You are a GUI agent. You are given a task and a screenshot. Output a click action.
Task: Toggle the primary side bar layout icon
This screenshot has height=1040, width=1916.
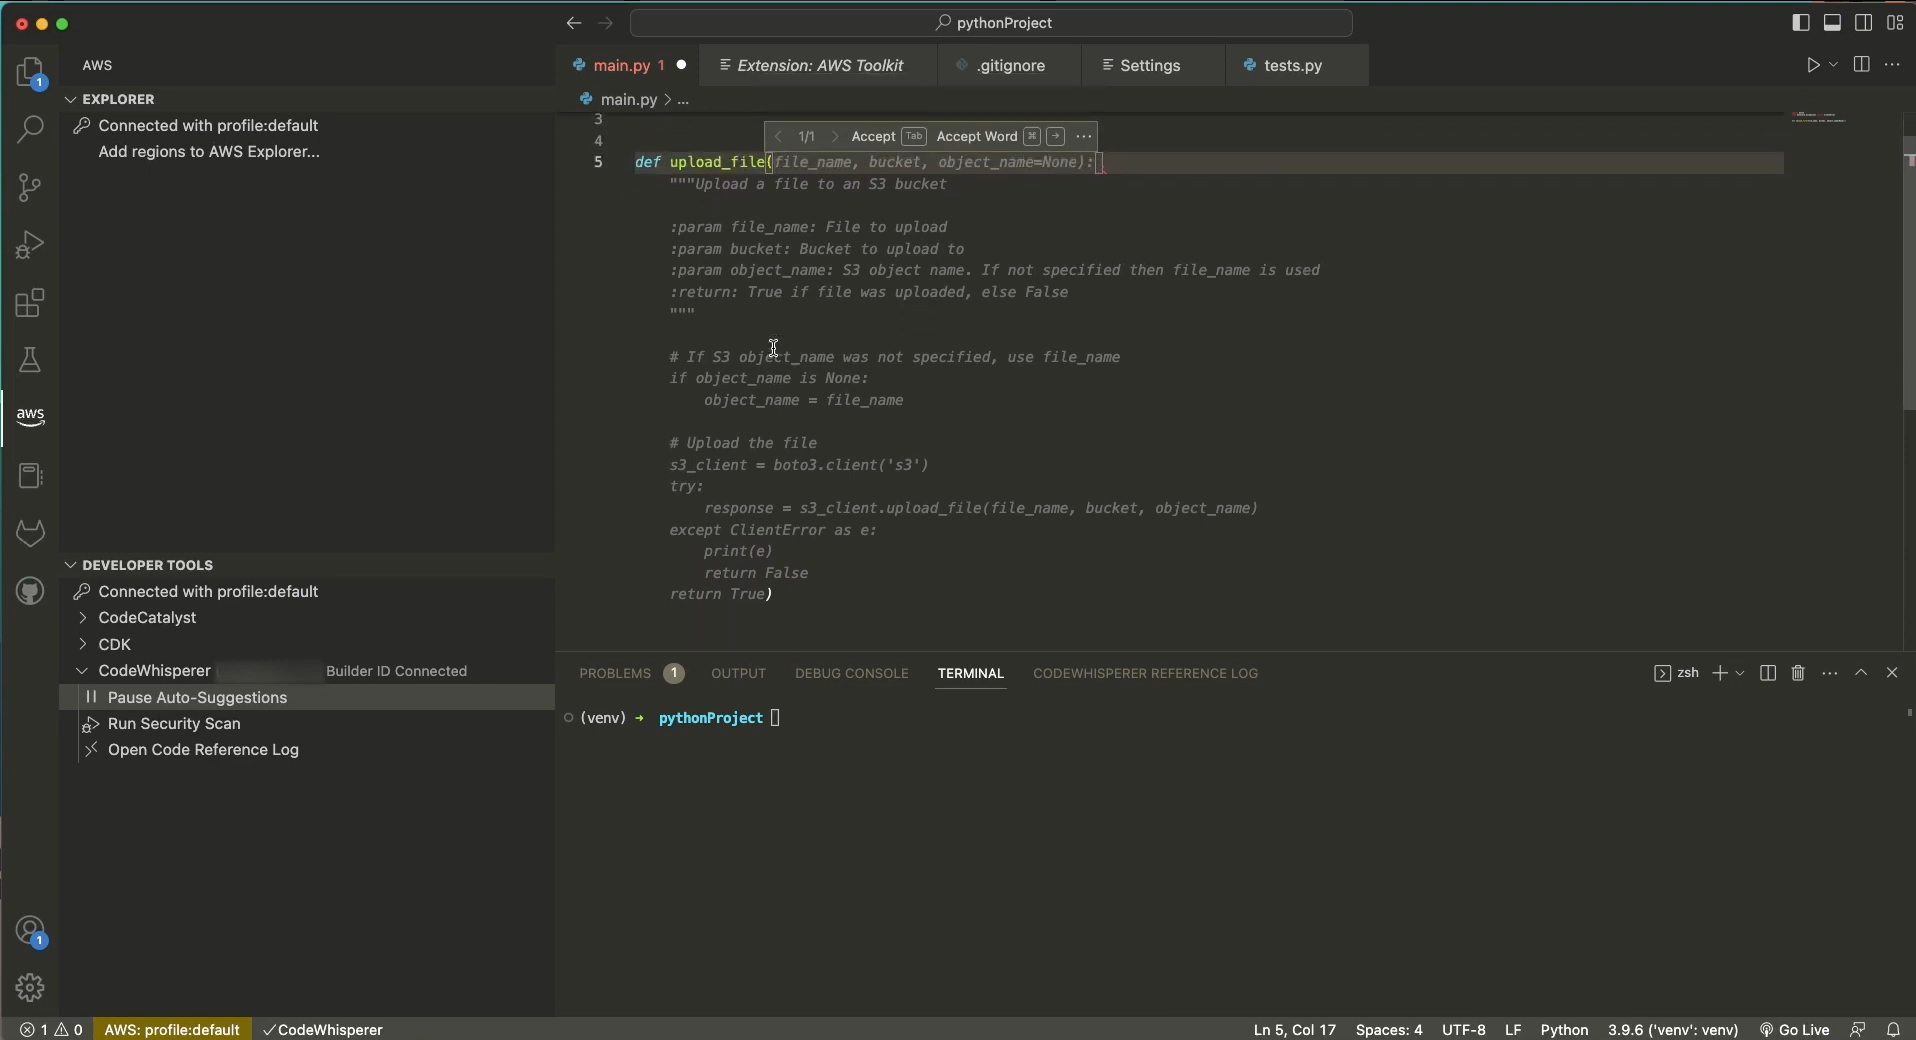[1801, 22]
